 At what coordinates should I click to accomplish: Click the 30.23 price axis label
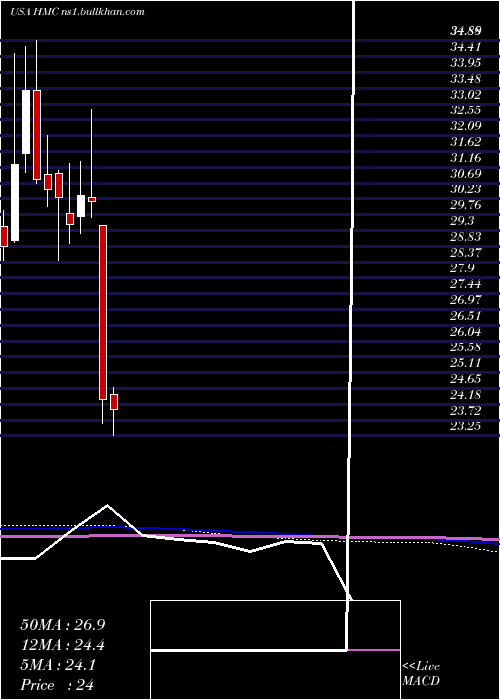466,189
